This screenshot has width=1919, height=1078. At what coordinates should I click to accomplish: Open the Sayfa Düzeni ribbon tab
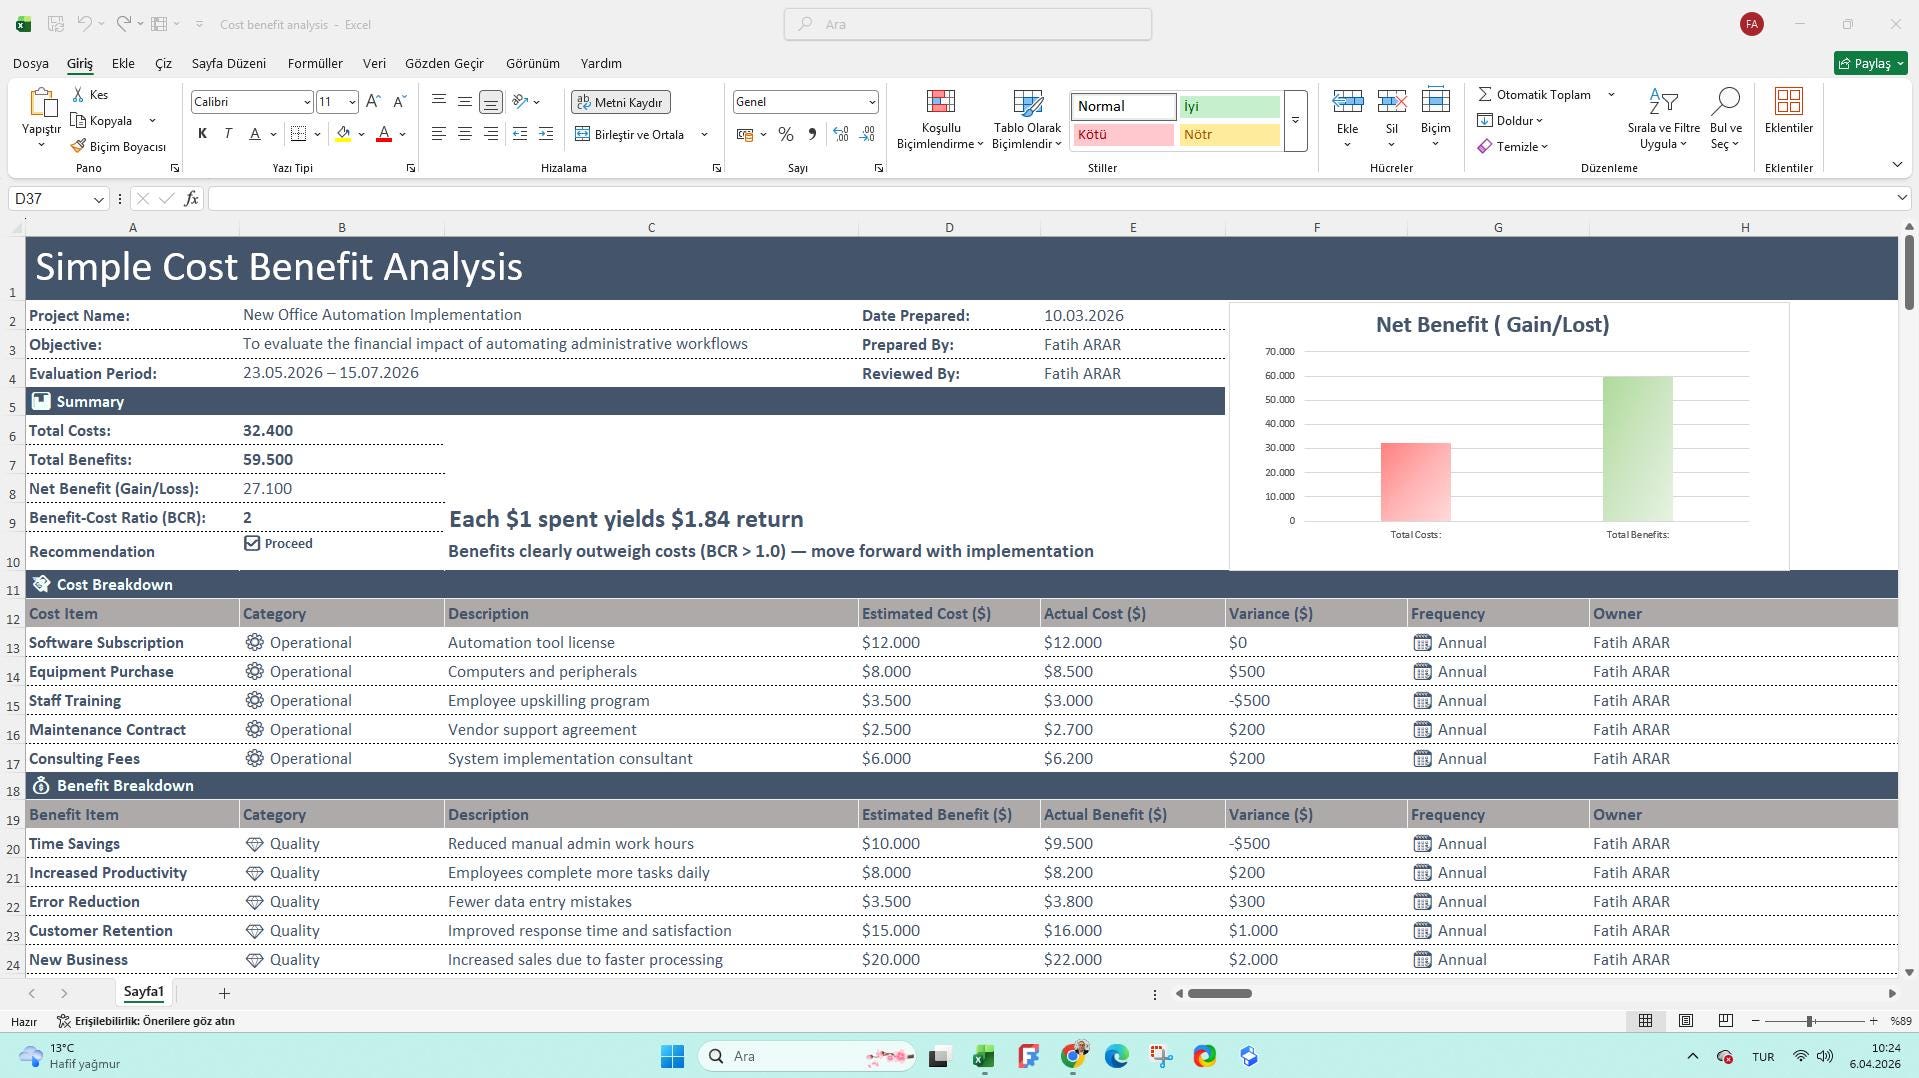[229, 63]
